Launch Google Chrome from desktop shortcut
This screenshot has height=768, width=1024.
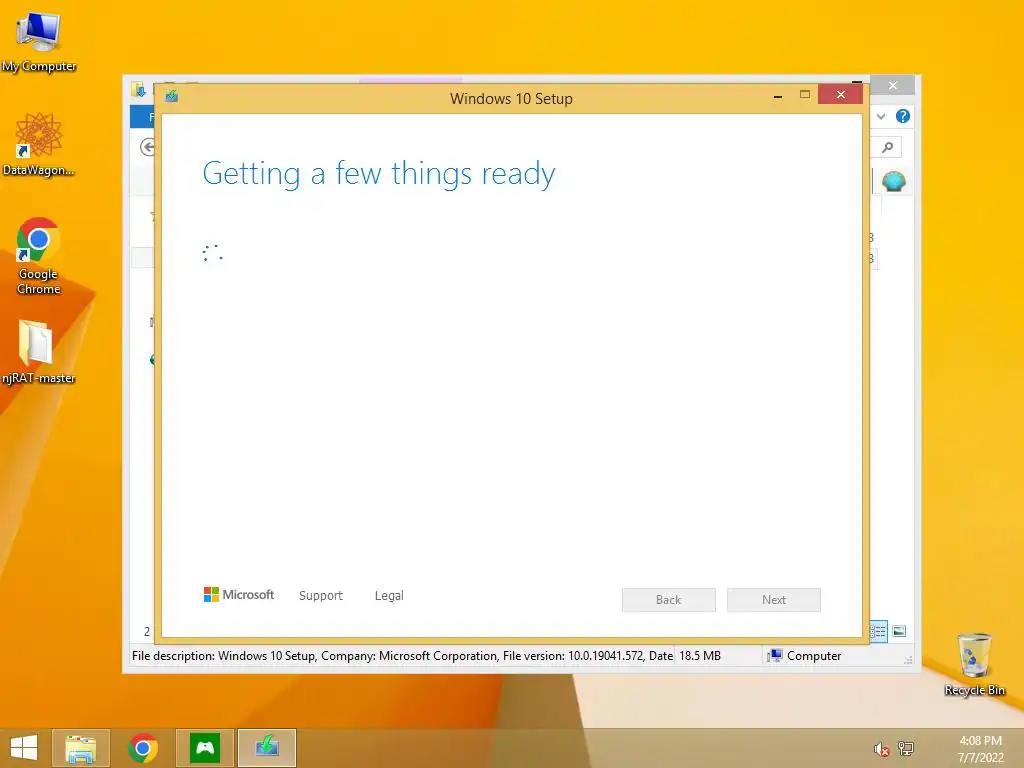pyautogui.click(x=39, y=256)
